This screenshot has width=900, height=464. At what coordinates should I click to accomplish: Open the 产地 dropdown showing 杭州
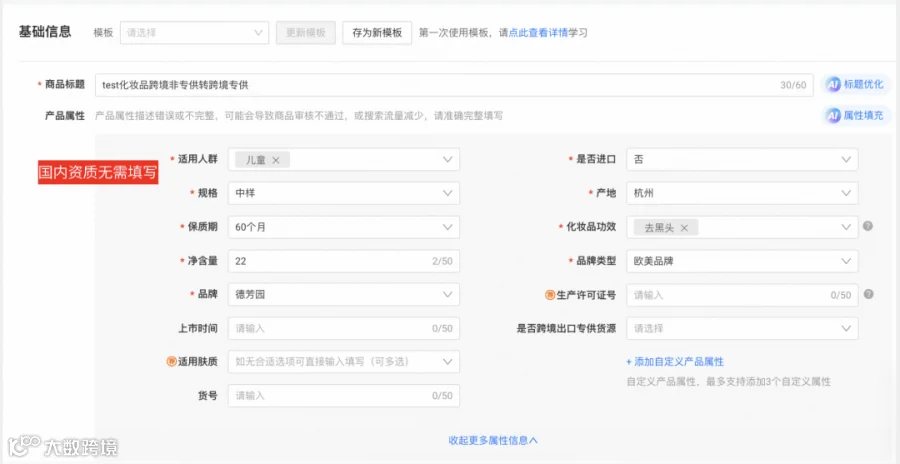(x=742, y=194)
